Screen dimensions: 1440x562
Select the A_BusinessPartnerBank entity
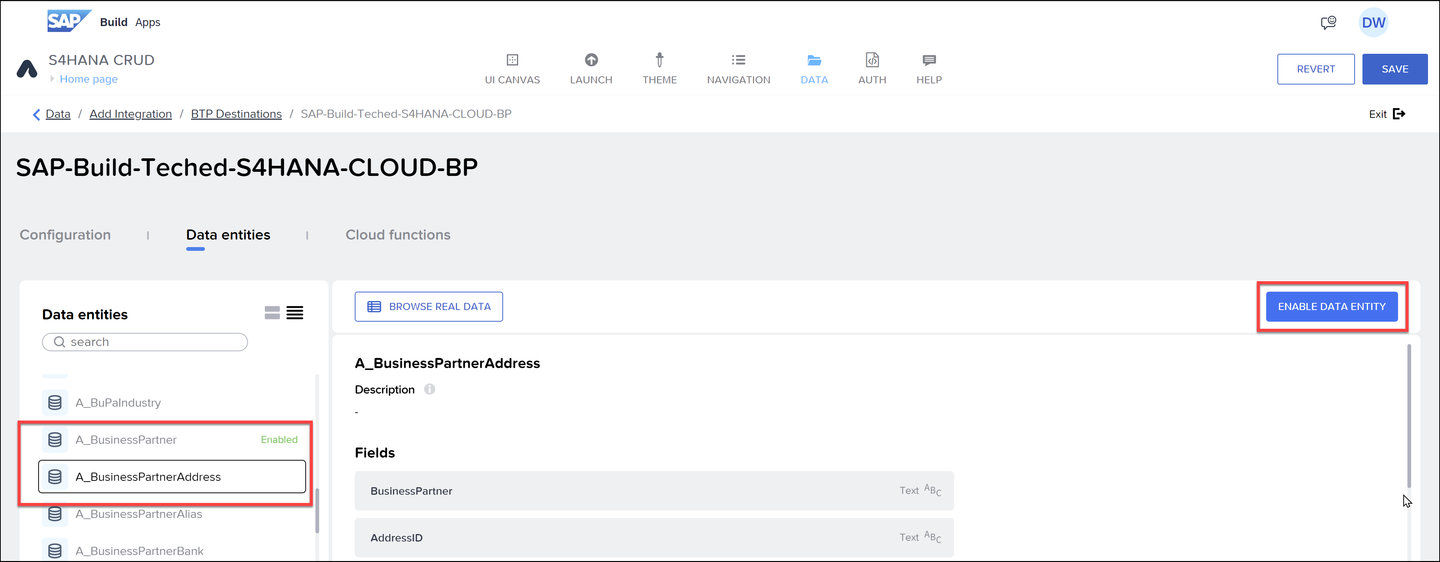[172, 550]
